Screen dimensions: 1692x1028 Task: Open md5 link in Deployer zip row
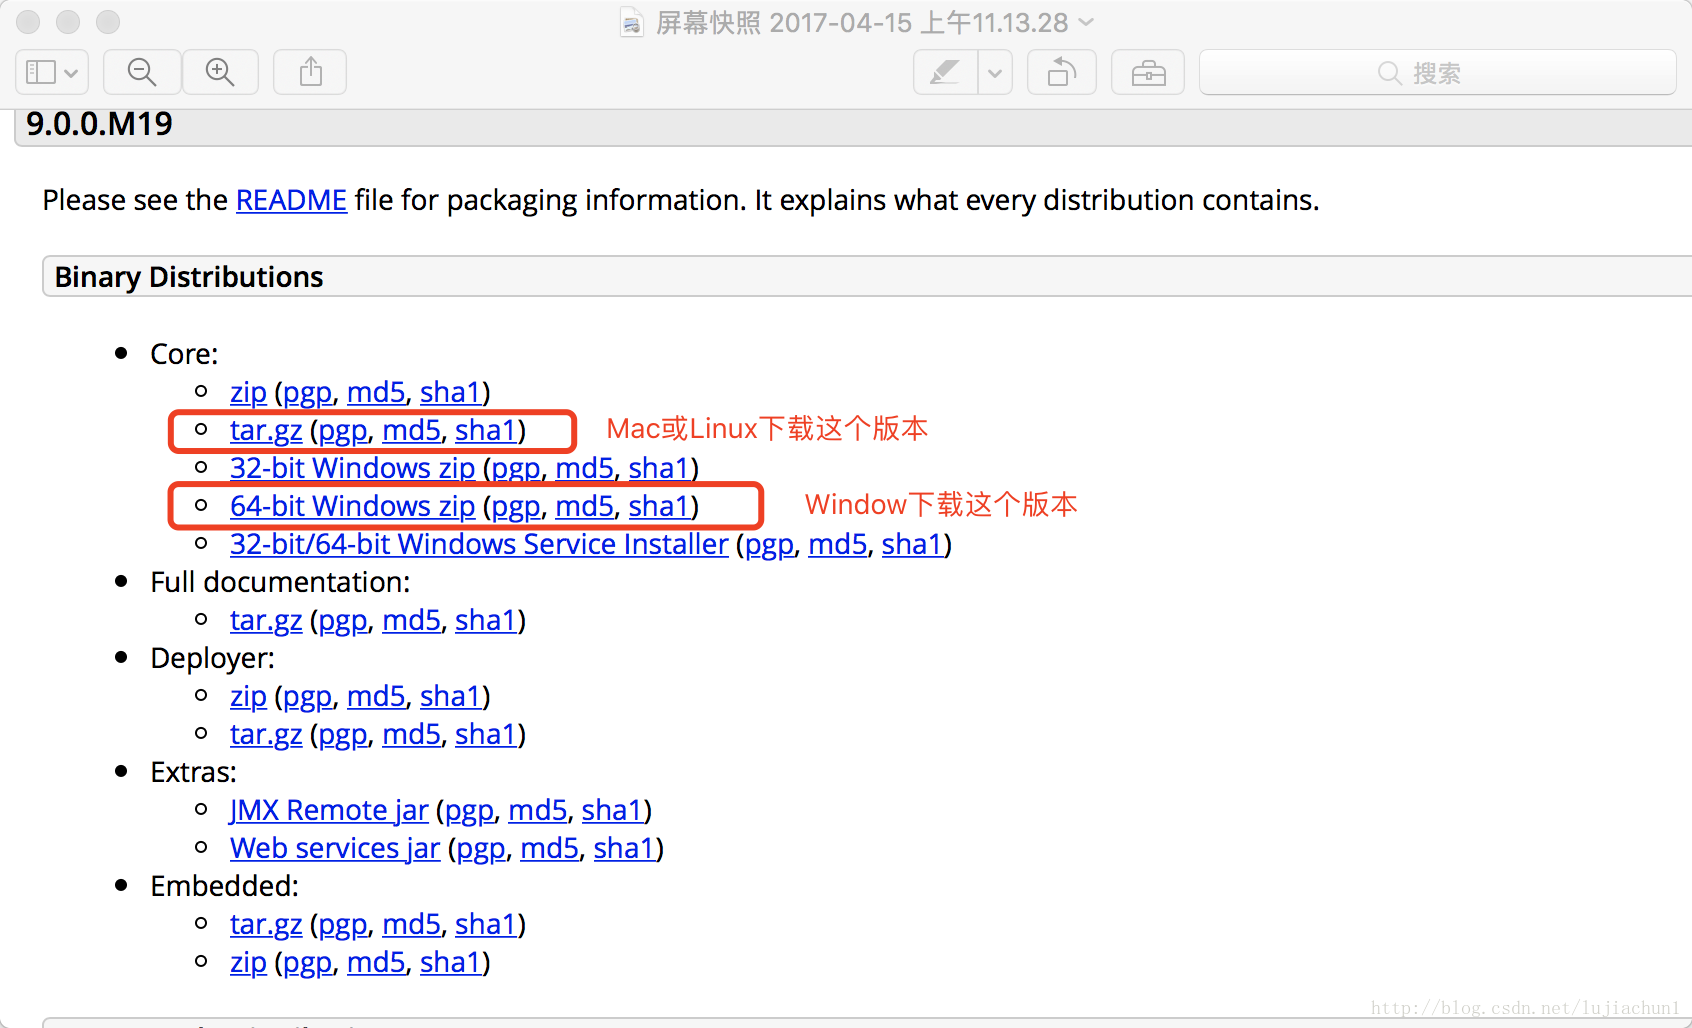click(x=376, y=696)
